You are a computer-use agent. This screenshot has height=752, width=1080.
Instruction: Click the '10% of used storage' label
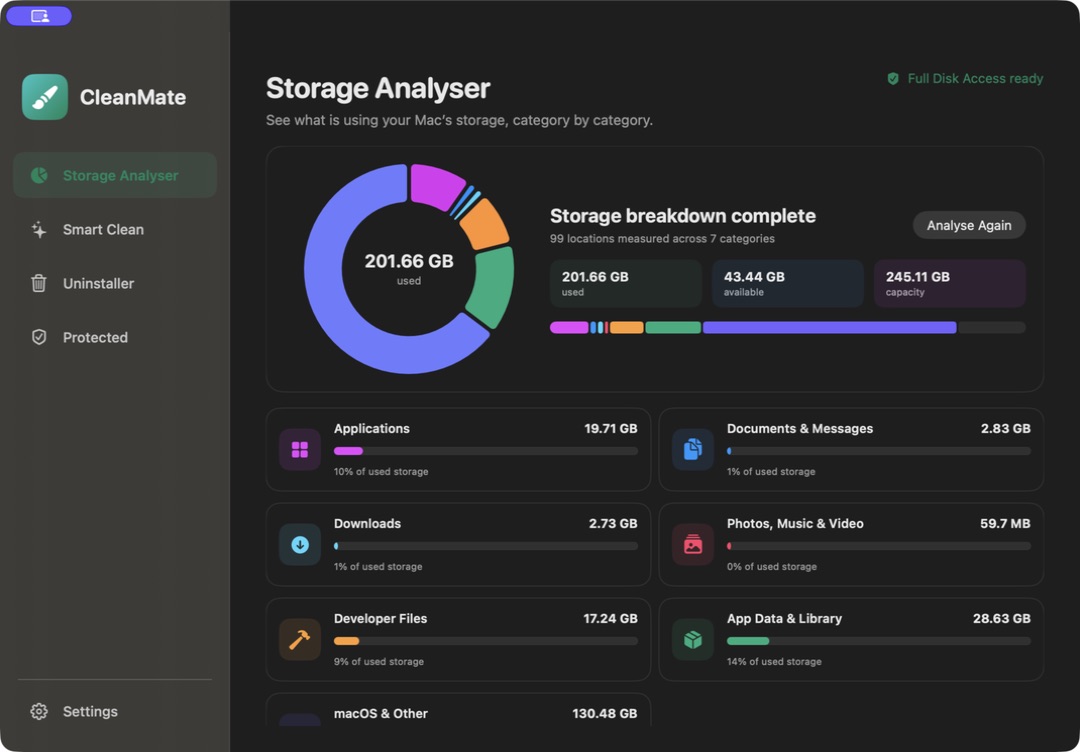(x=381, y=472)
